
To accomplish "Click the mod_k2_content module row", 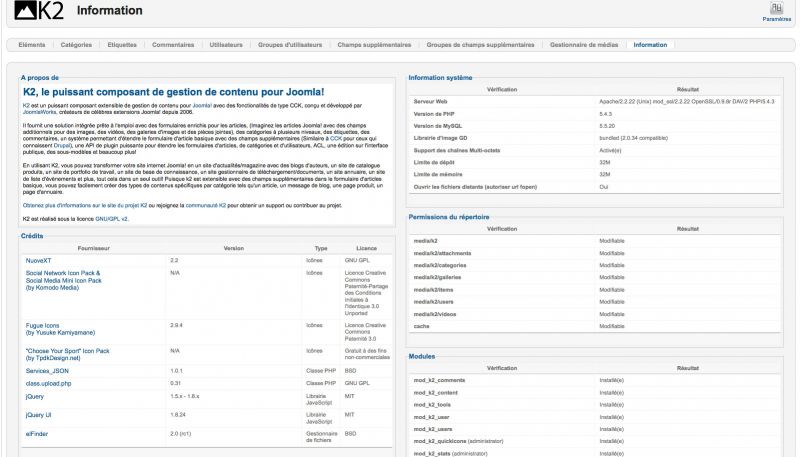I will (594, 393).
